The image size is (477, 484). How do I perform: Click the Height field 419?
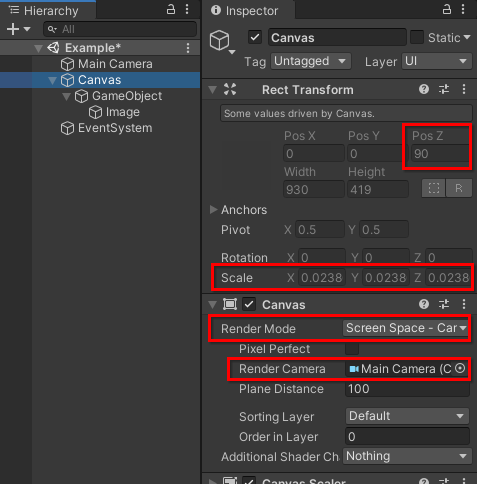pyautogui.click(x=378, y=189)
